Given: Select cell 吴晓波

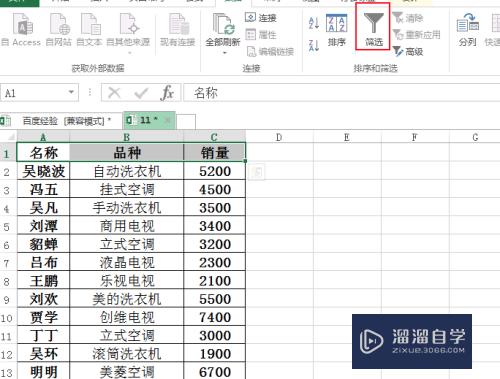Looking at the screenshot, I should pyautogui.click(x=43, y=171).
